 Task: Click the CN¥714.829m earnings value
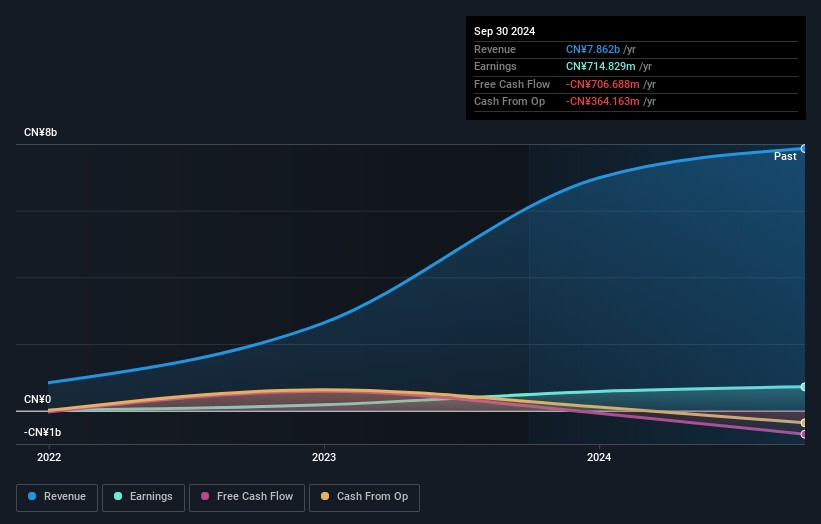pos(601,66)
